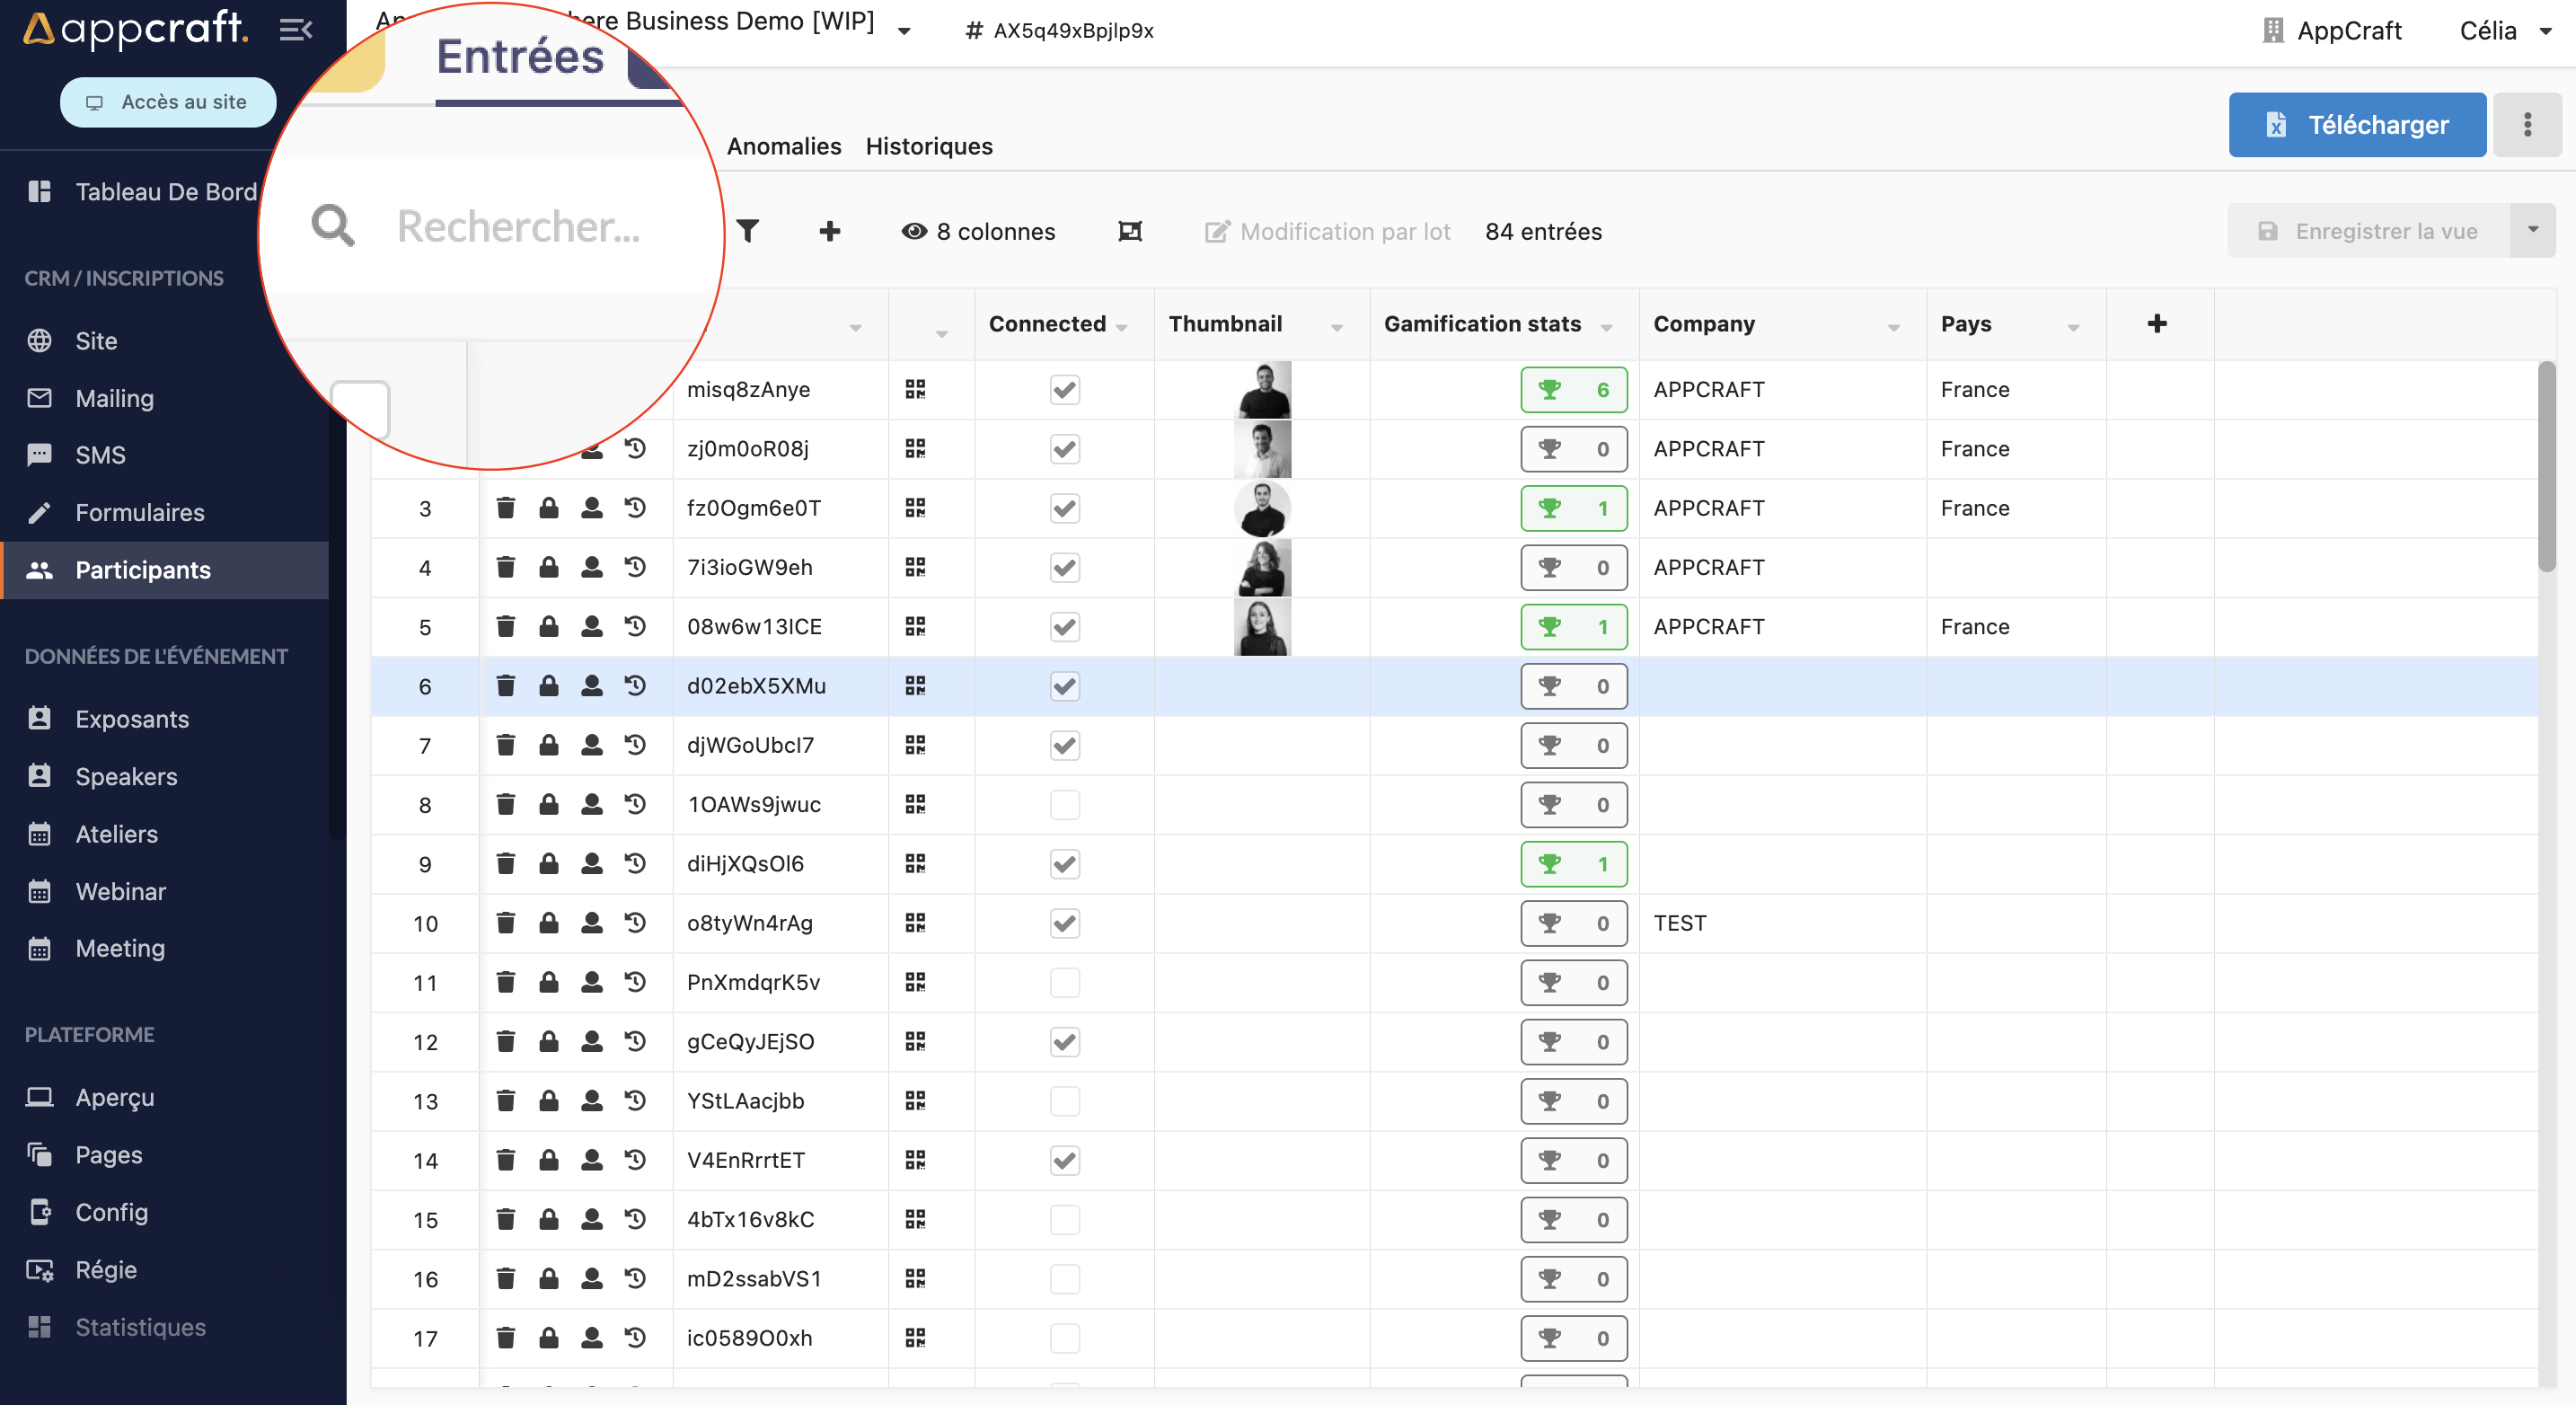Delete row 3 with trash icon
Screen dimensions: 2576x1405
click(505, 508)
